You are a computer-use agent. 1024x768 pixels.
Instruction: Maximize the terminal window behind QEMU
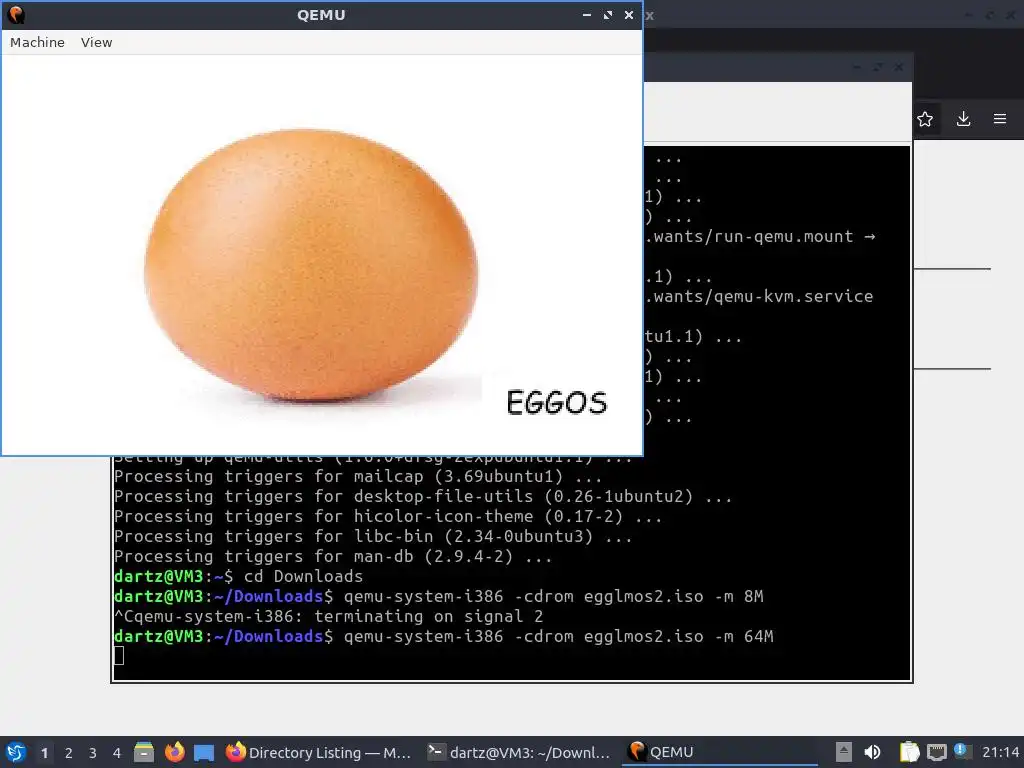878,67
